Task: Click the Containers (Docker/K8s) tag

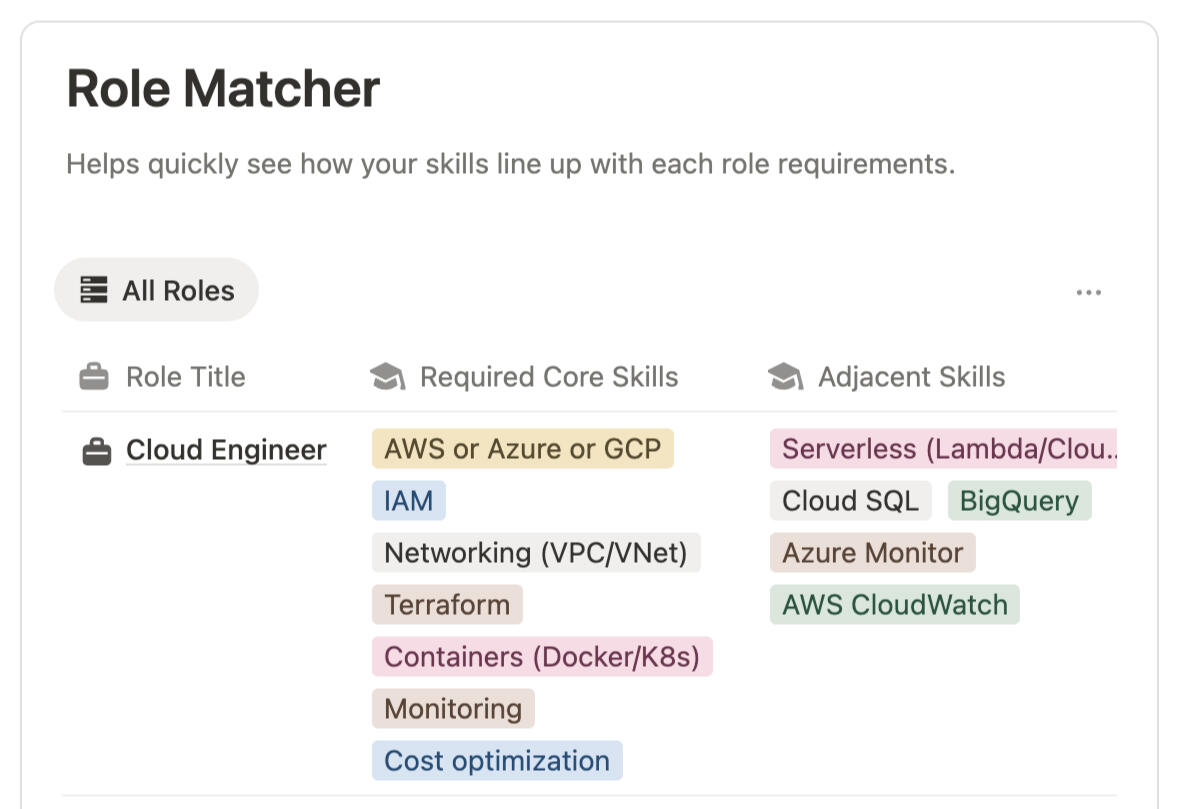Action: click(x=542, y=657)
